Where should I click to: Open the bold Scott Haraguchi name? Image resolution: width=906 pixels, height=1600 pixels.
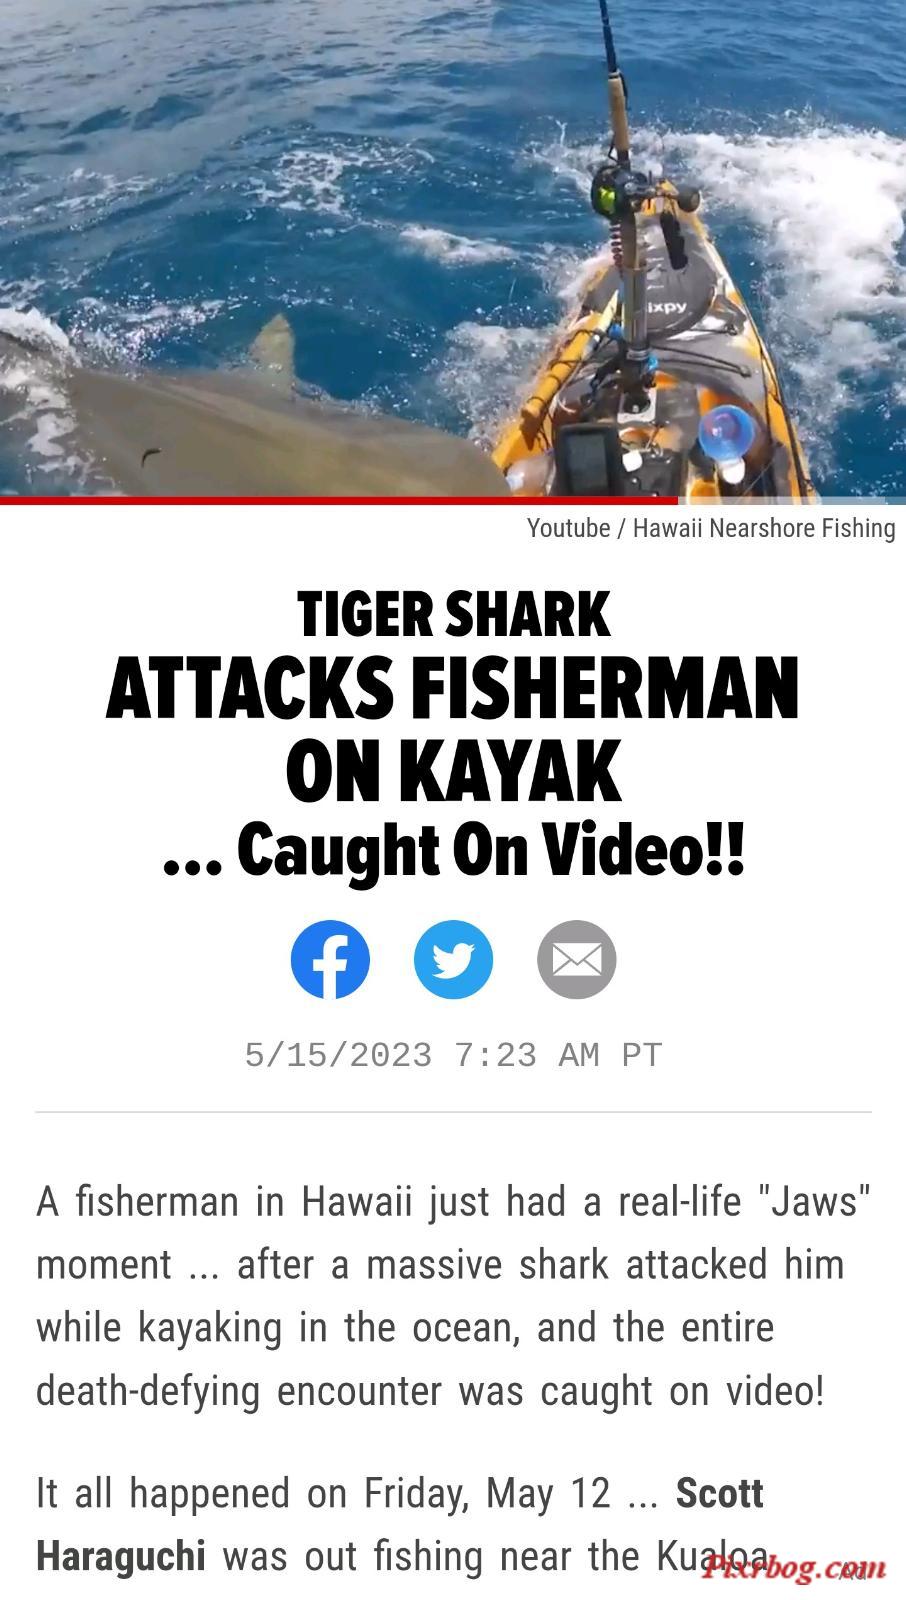(400, 1524)
